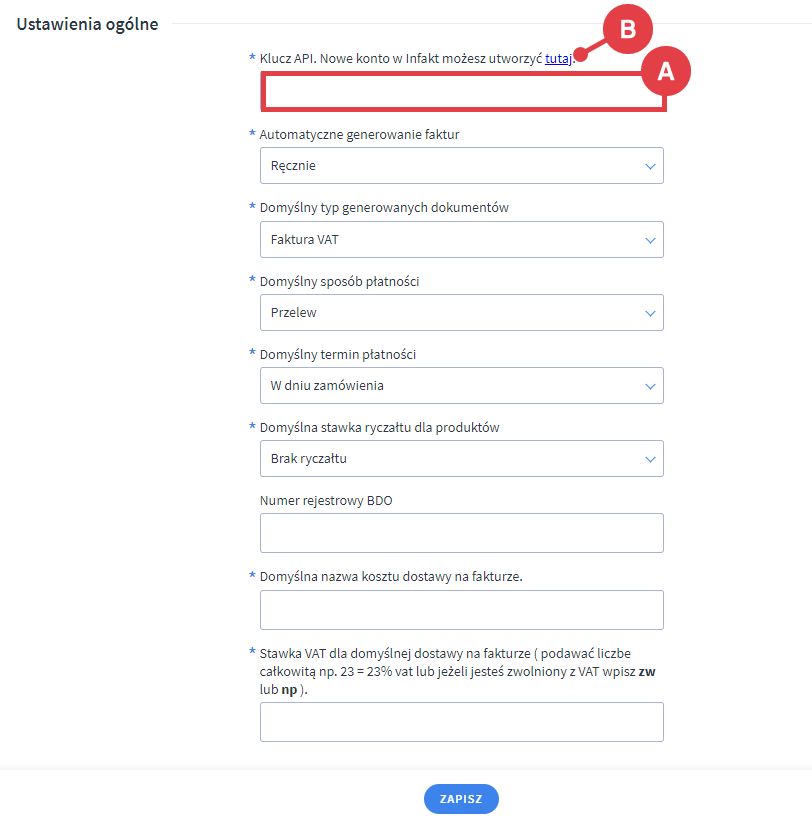
Task: Click the 'Domyślny sposób płatności' field label
Action: click(339, 282)
